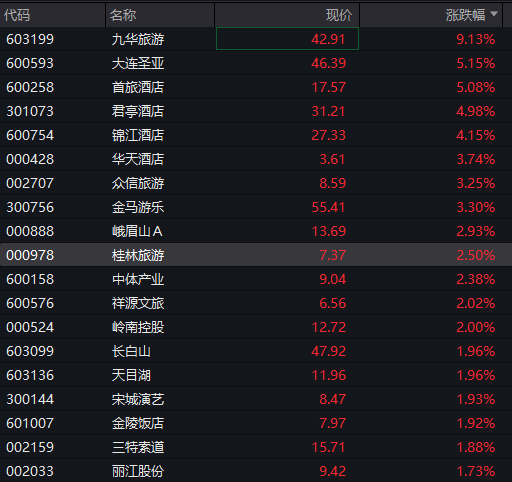Select the highlighted price cell 42.91

point(287,39)
